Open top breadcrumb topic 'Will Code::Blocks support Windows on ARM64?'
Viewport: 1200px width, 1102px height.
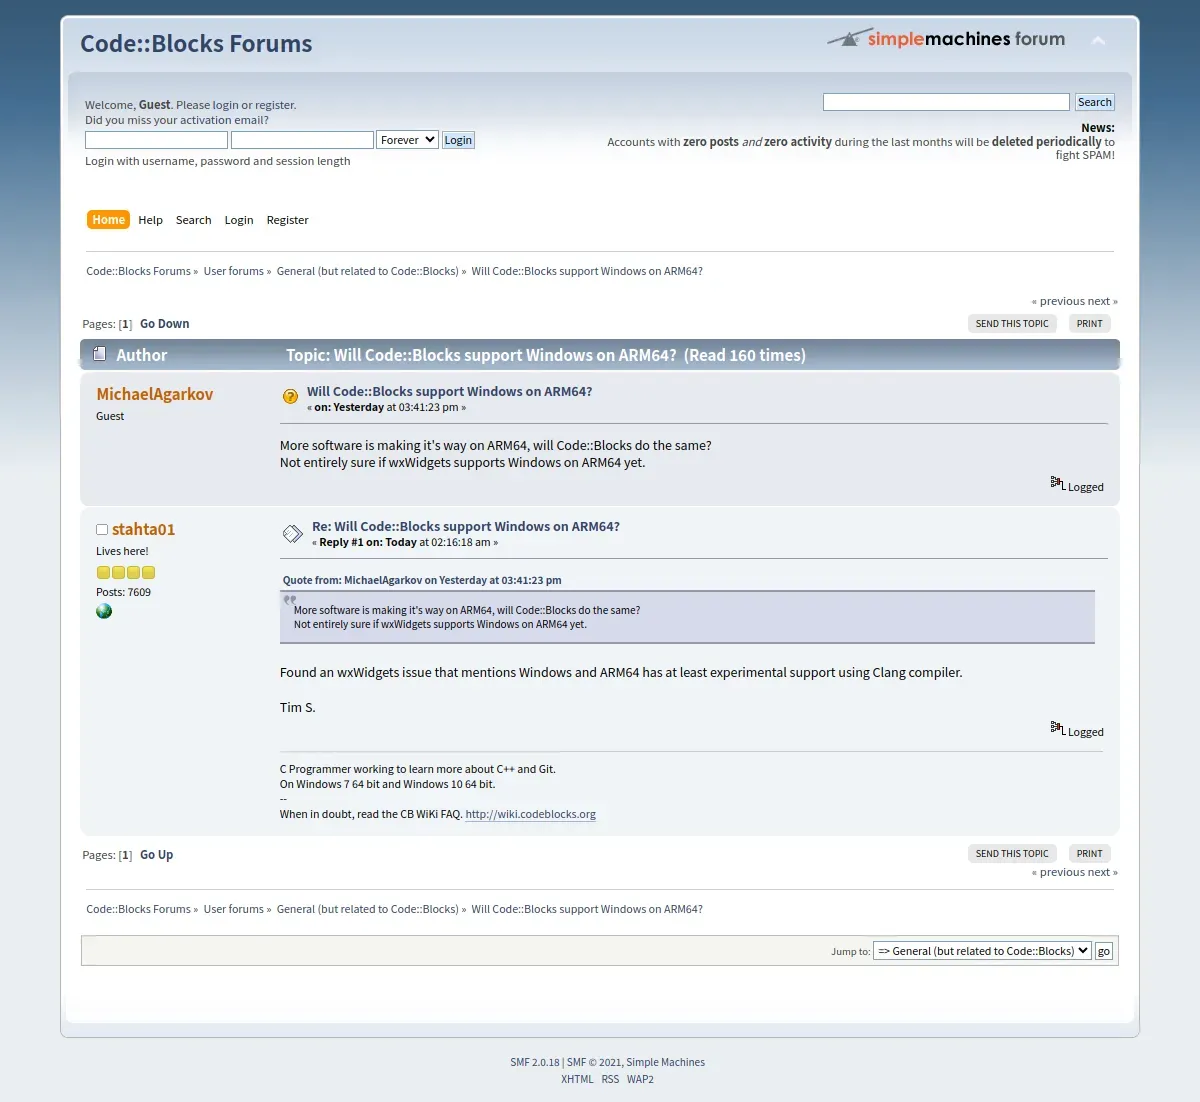pyautogui.click(x=587, y=271)
